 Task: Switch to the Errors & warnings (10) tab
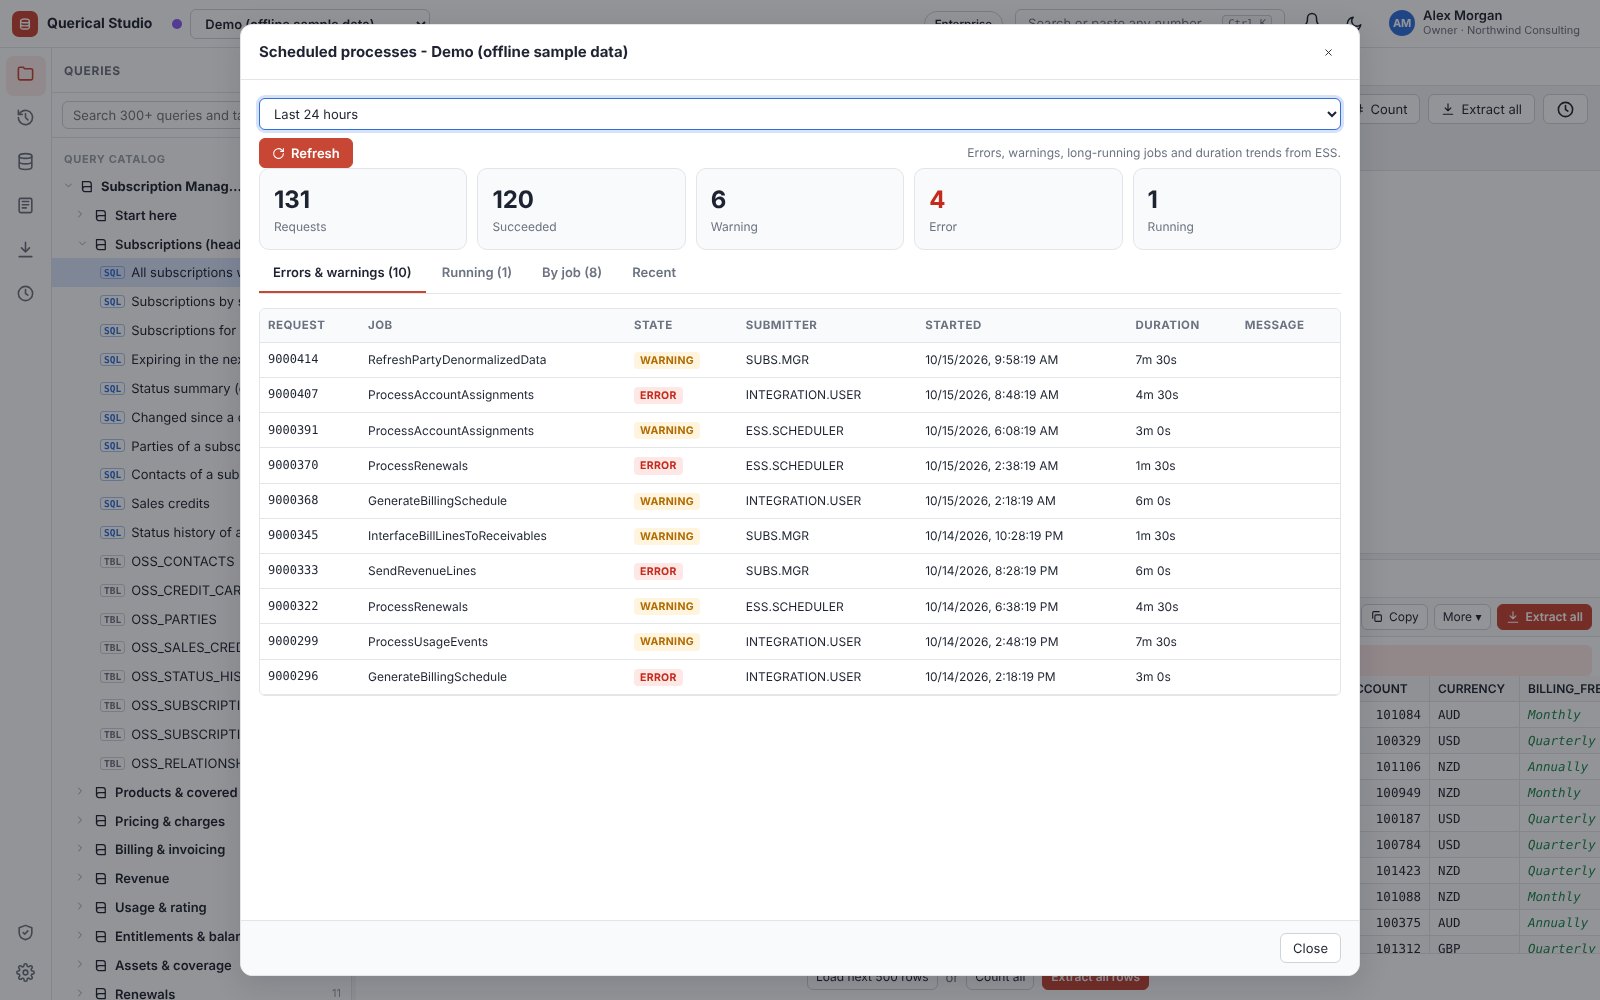[x=342, y=273]
